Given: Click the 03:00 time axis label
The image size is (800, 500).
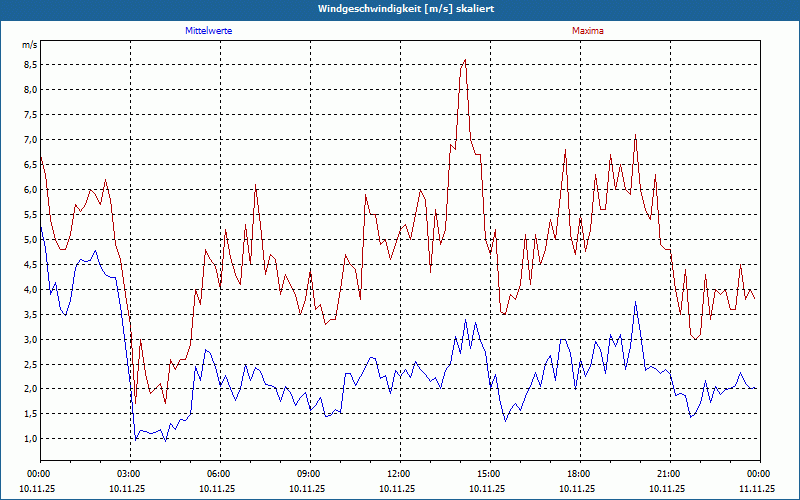Looking at the screenshot, I should (x=131, y=474).
